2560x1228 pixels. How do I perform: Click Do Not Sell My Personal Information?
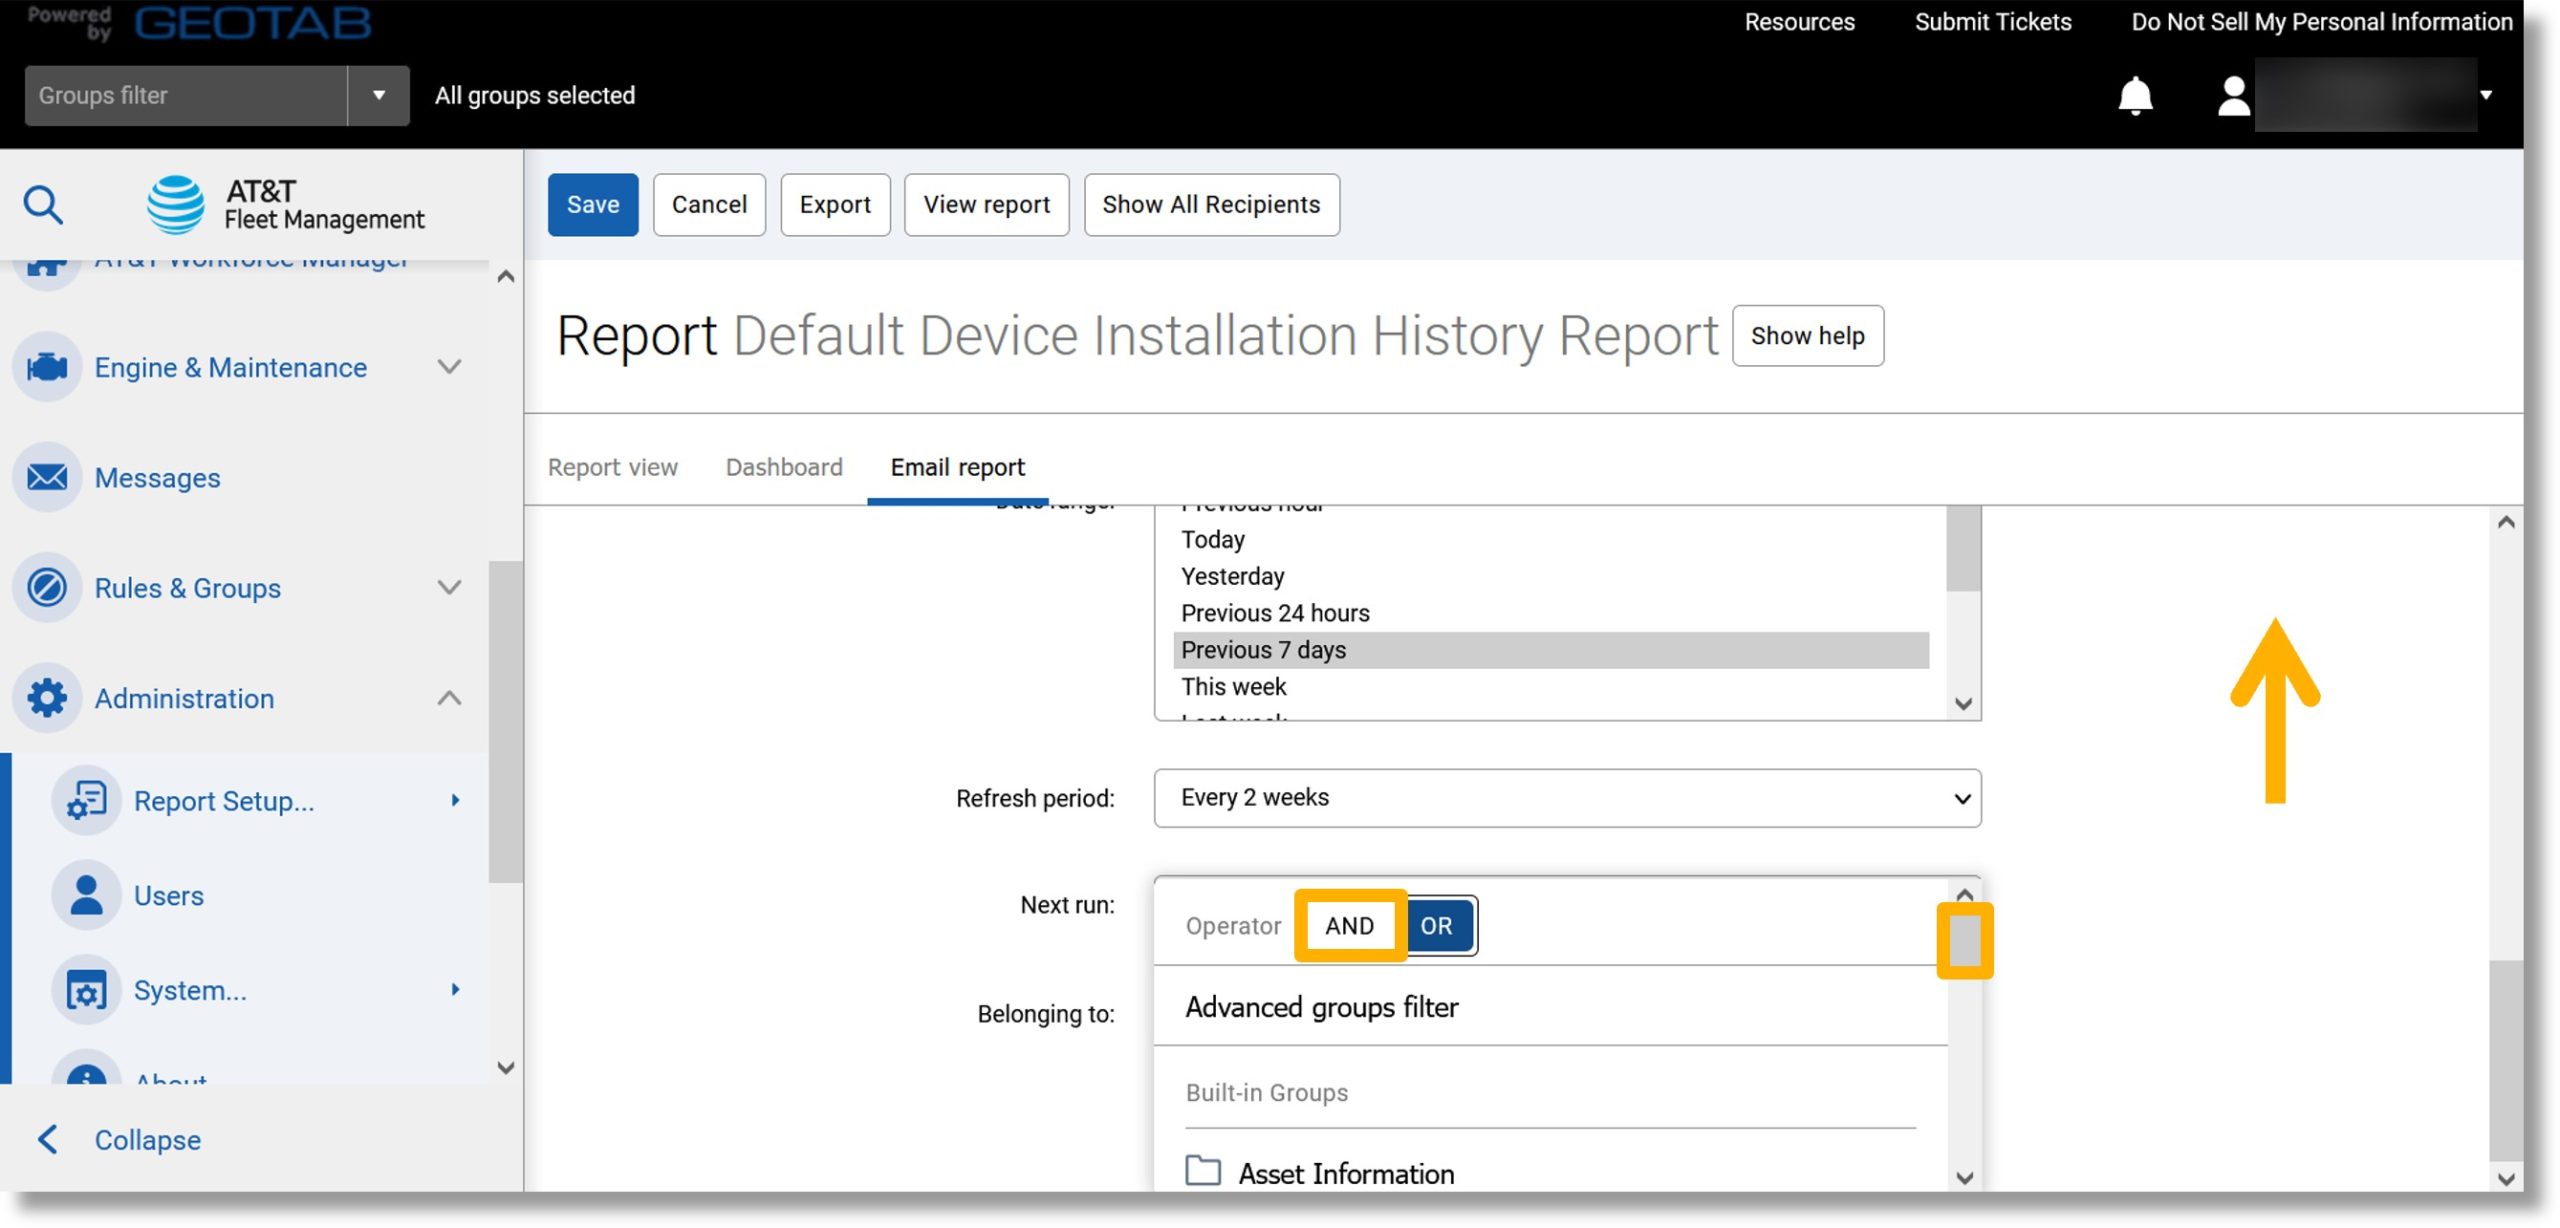[2321, 22]
